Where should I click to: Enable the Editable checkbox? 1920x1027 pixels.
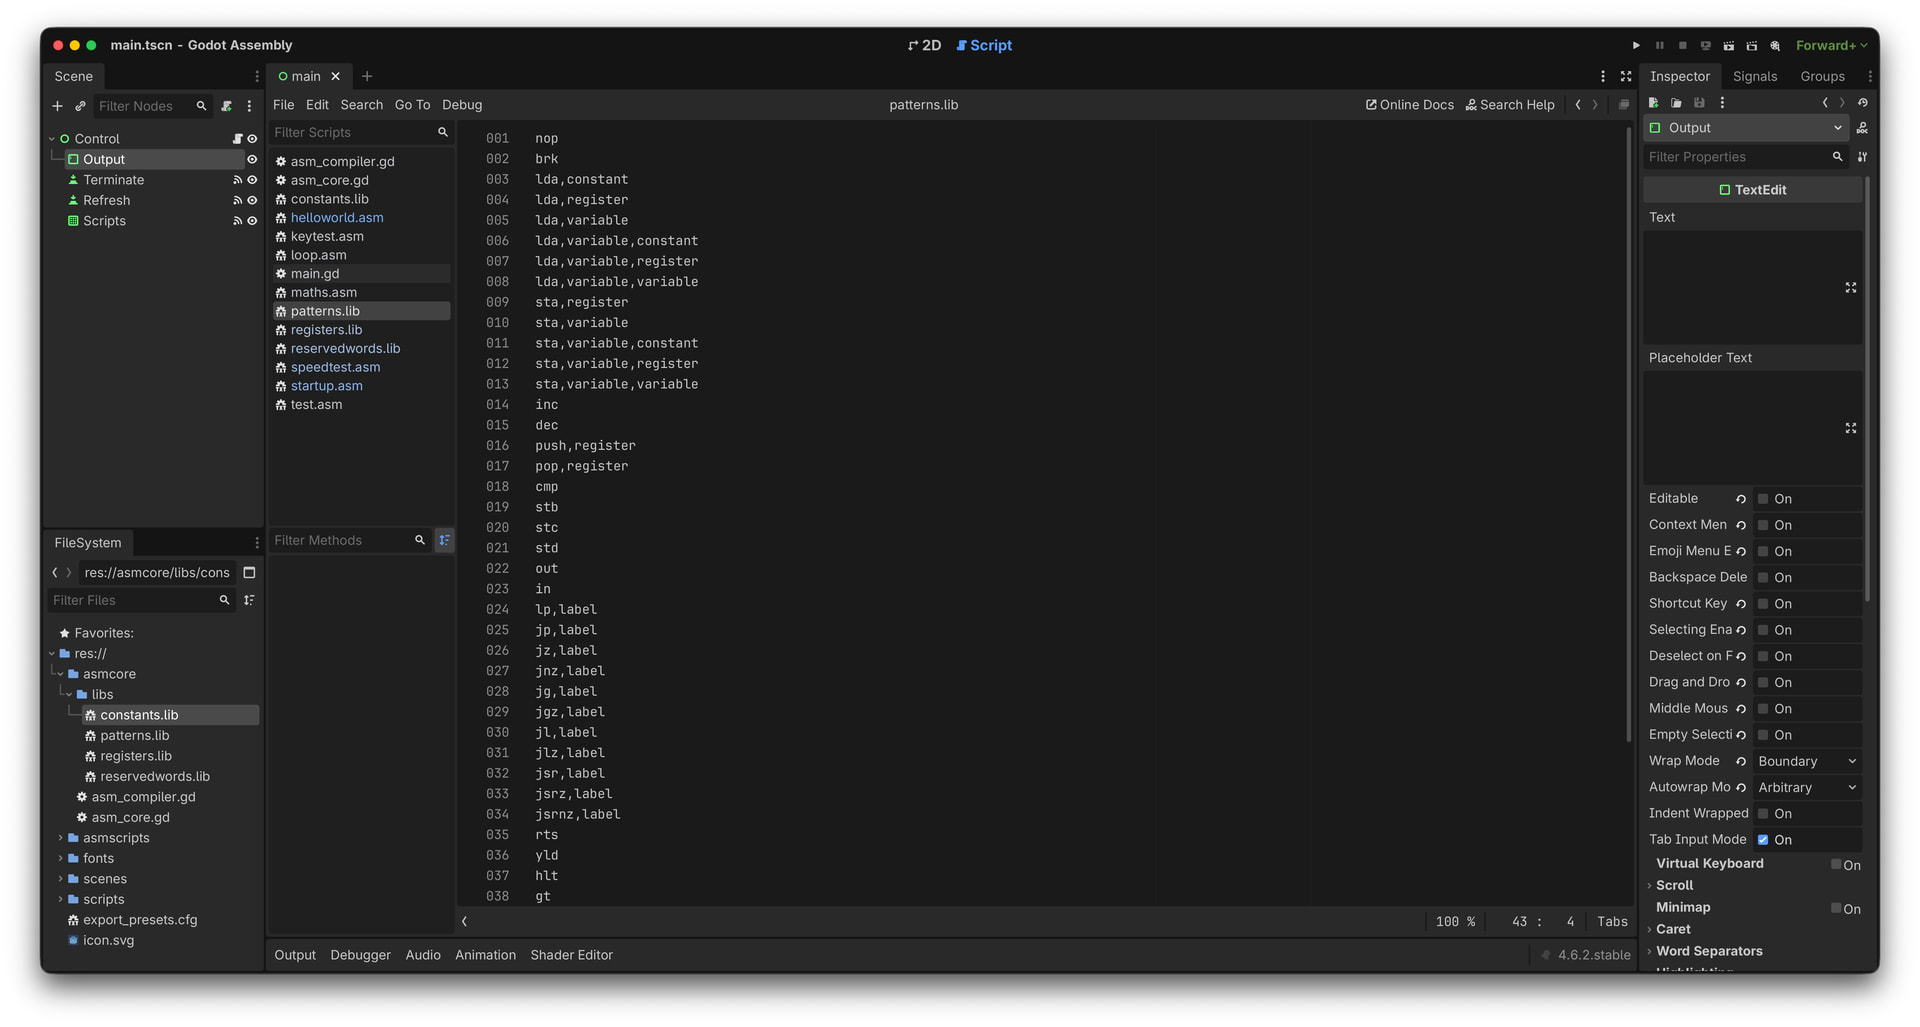pyautogui.click(x=1763, y=499)
